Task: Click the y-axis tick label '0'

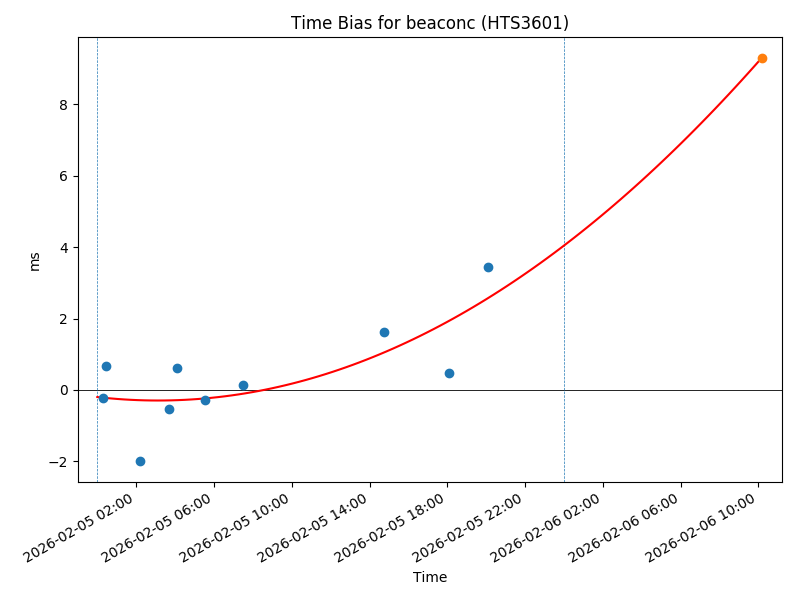Action: pos(62,391)
